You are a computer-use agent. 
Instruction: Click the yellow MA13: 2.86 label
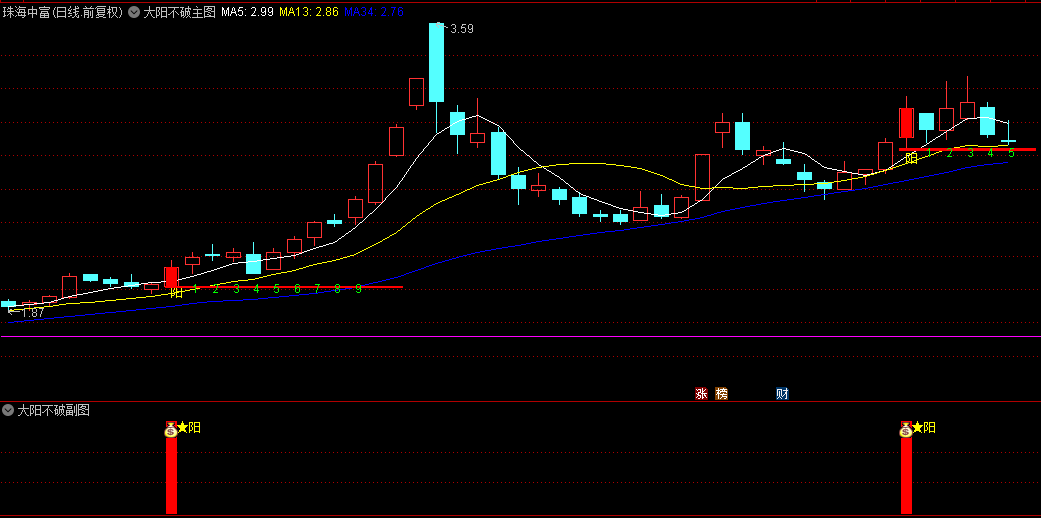click(309, 12)
